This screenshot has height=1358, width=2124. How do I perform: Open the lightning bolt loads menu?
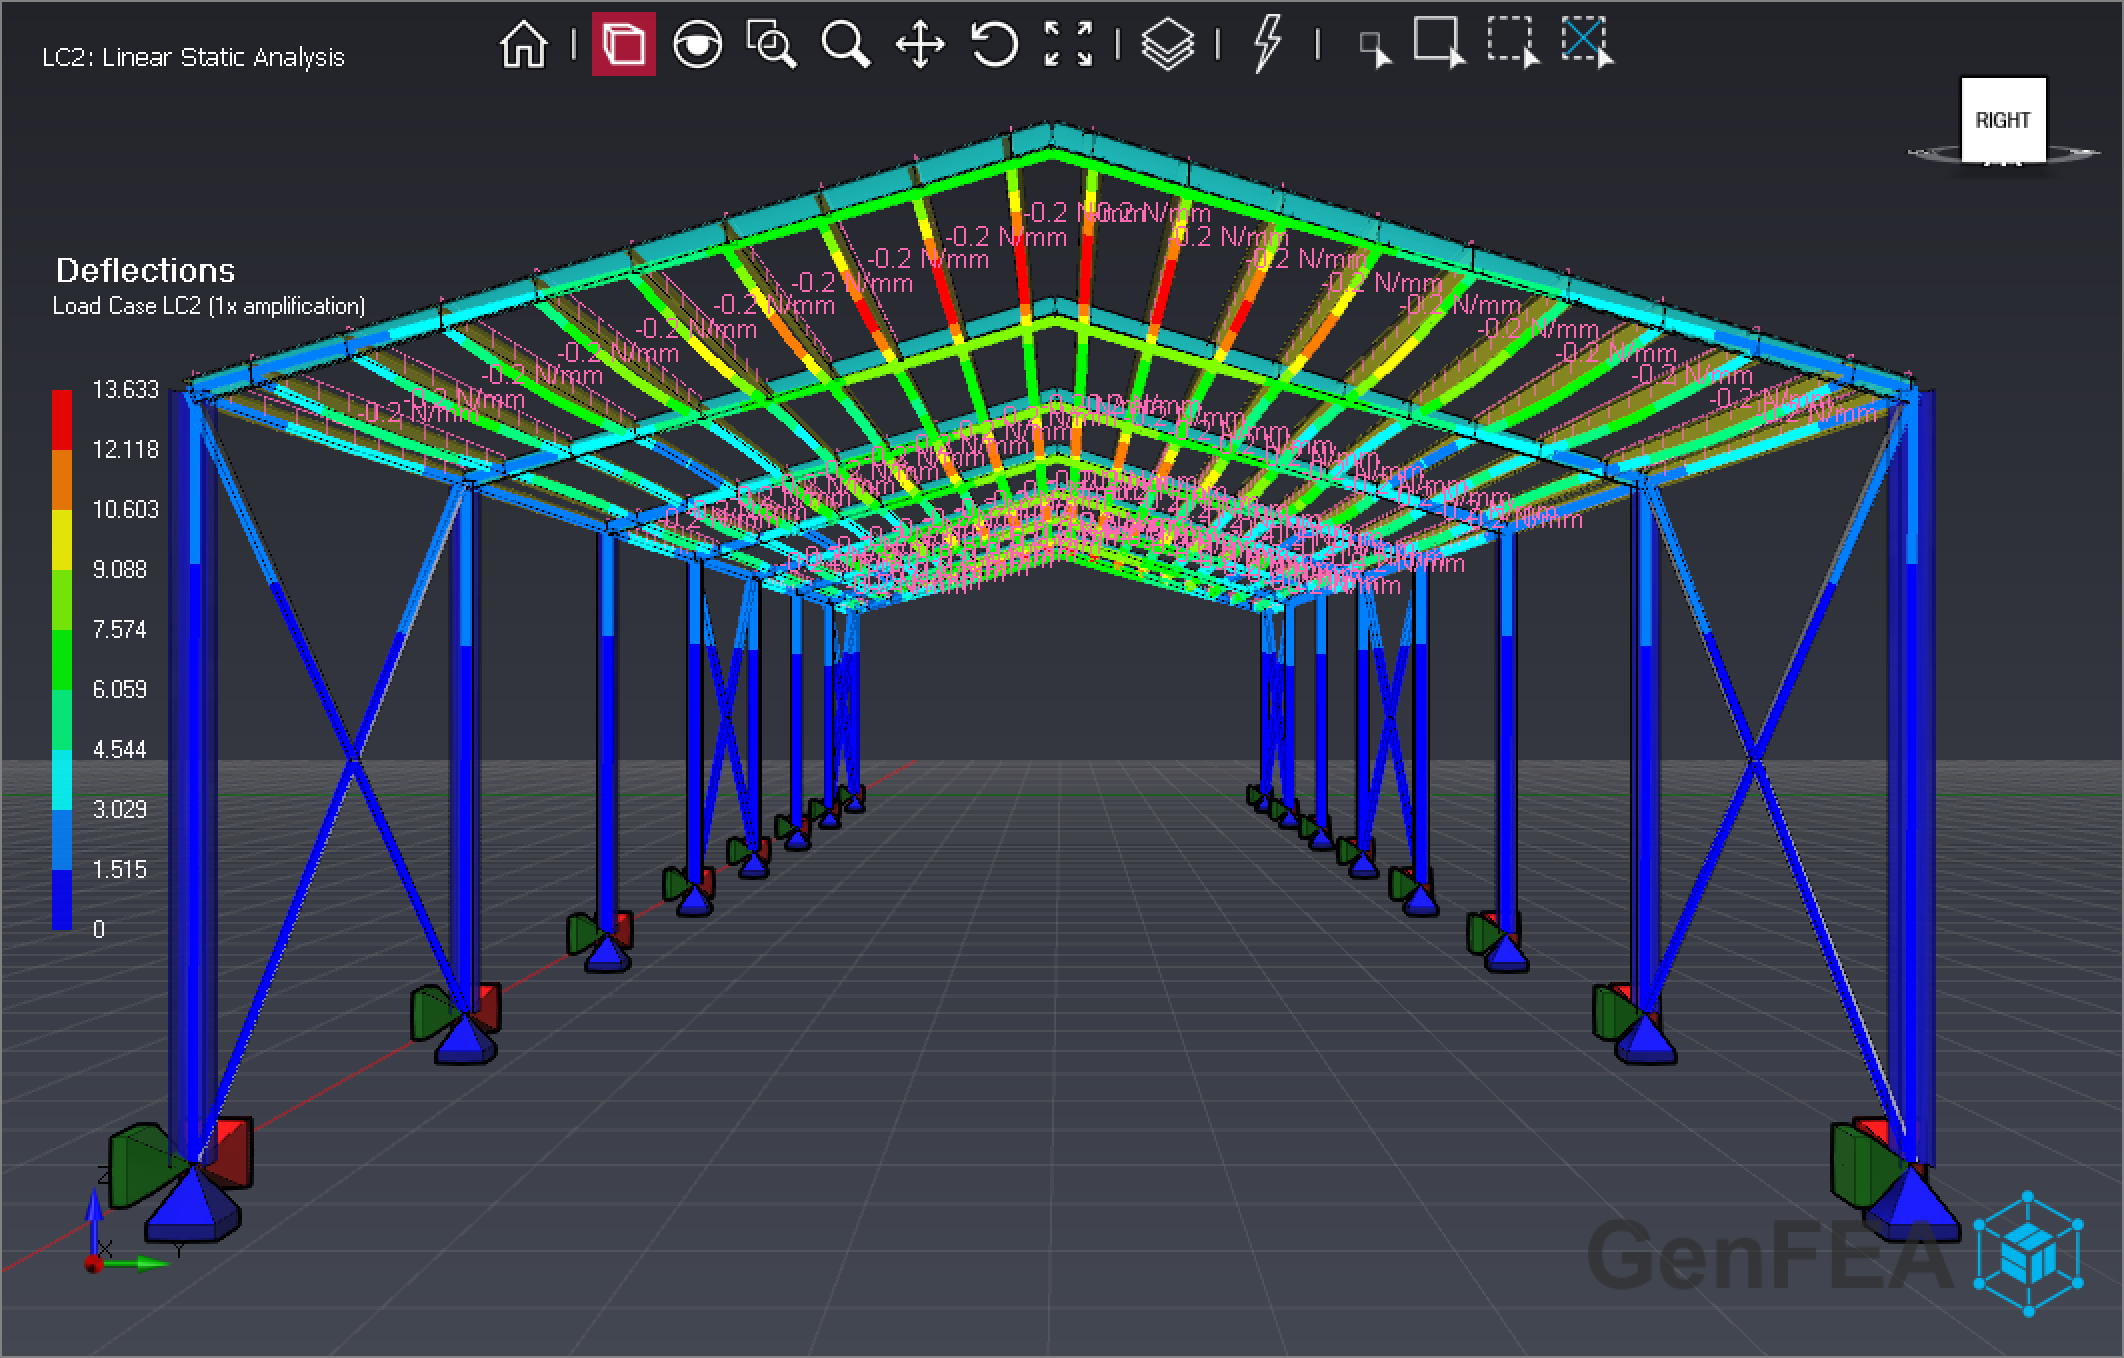(1267, 45)
